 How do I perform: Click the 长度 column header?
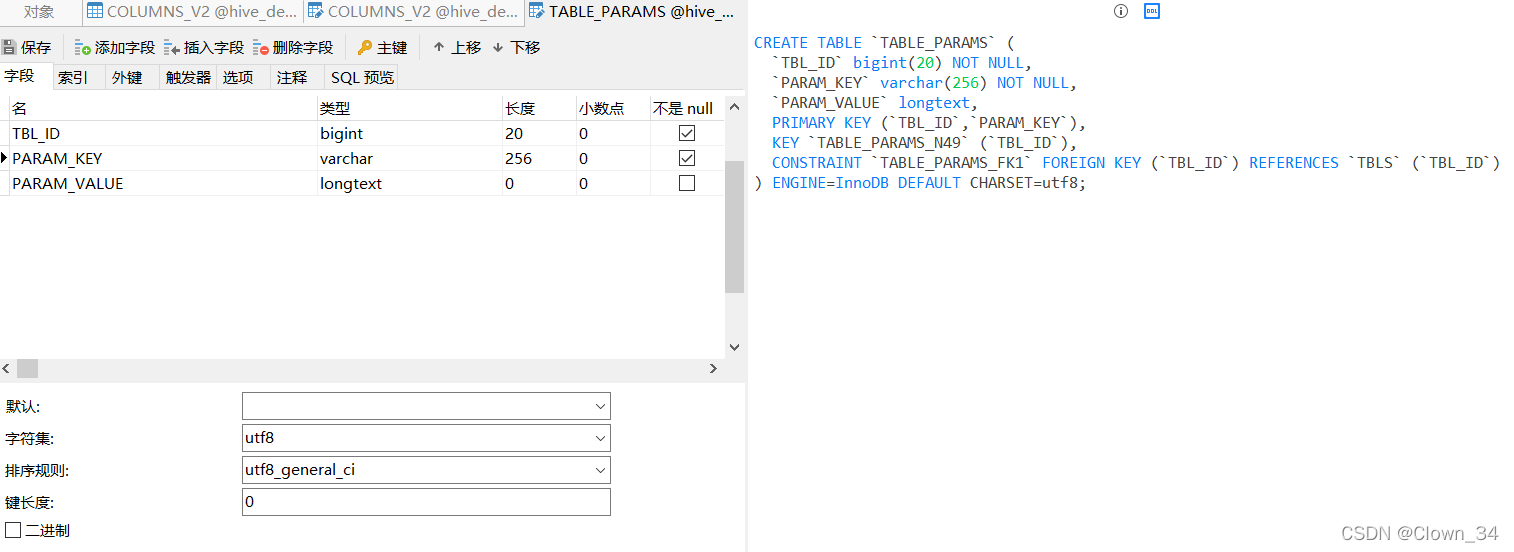538,108
